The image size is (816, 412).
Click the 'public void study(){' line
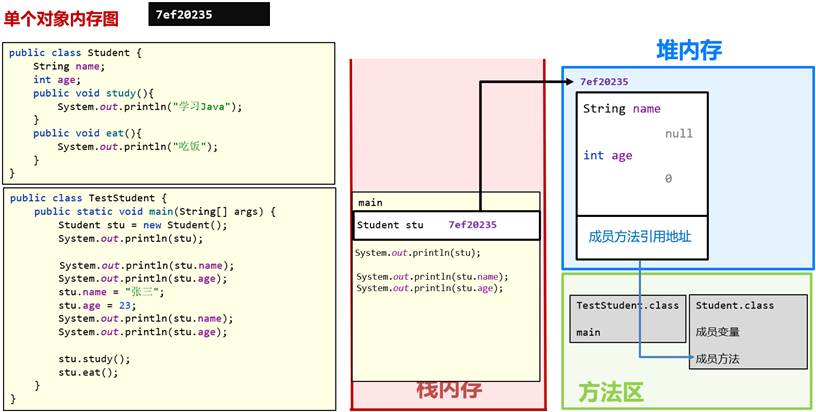tap(94, 93)
